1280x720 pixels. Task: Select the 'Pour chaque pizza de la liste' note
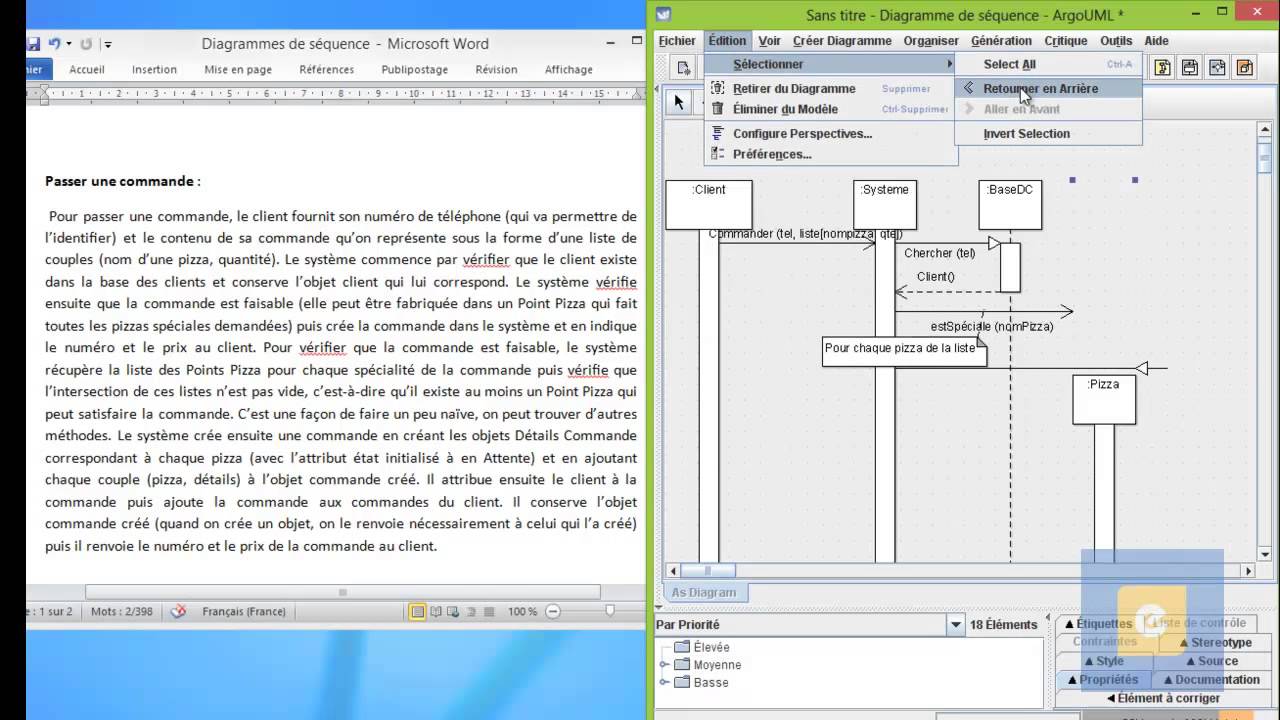(905, 350)
